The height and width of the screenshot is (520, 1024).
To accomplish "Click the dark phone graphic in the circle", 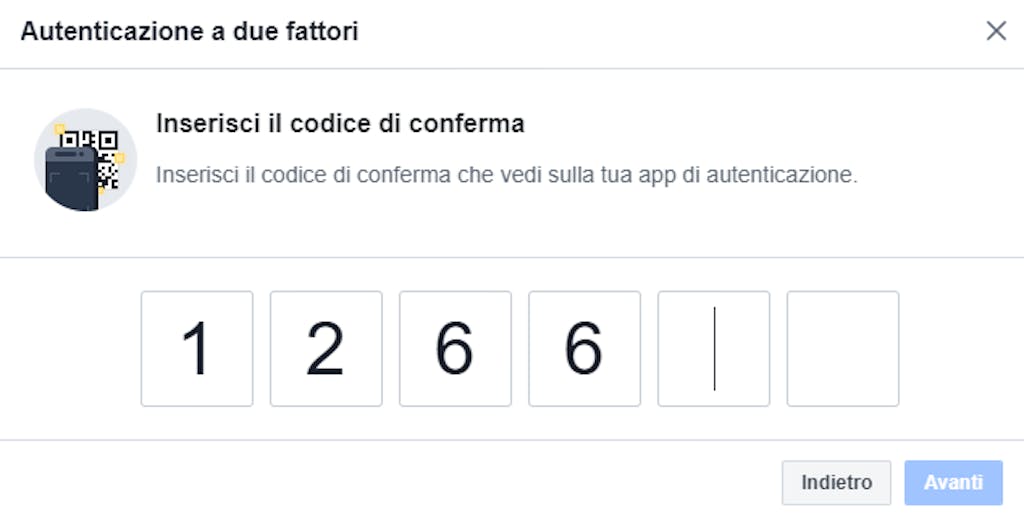I will click(71, 179).
